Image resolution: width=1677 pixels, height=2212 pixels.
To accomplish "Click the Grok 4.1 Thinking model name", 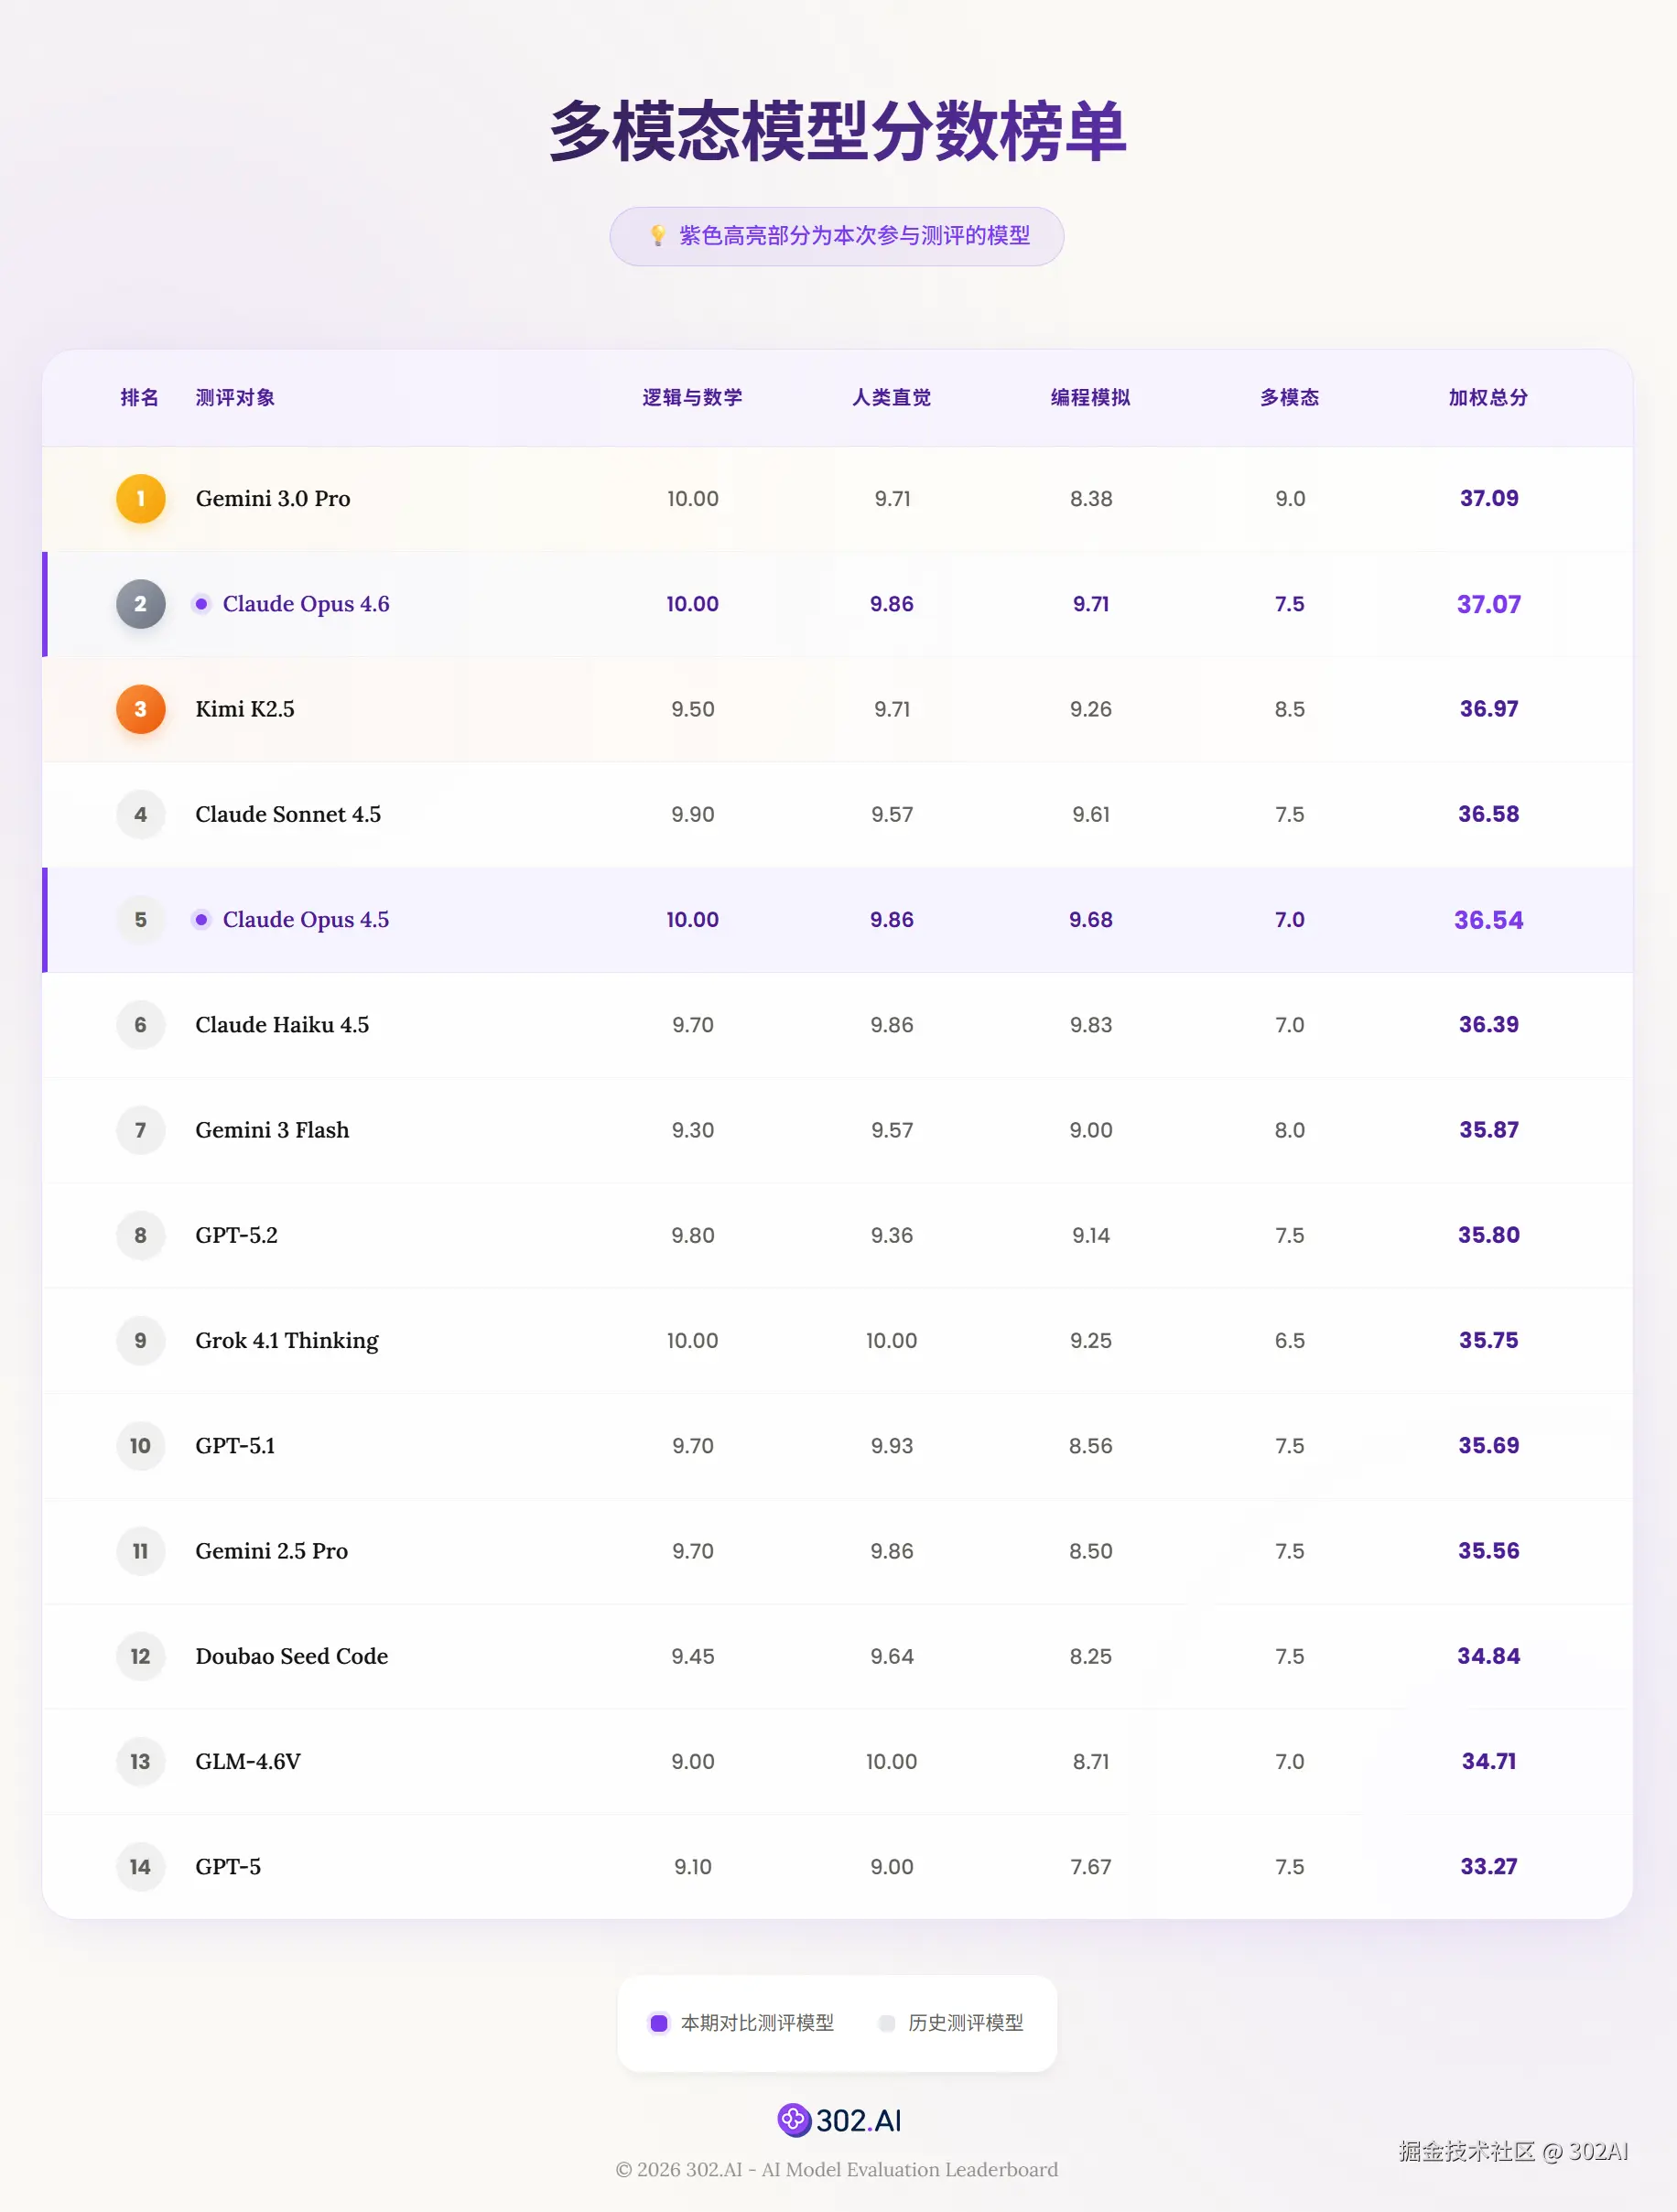I will [287, 1340].
